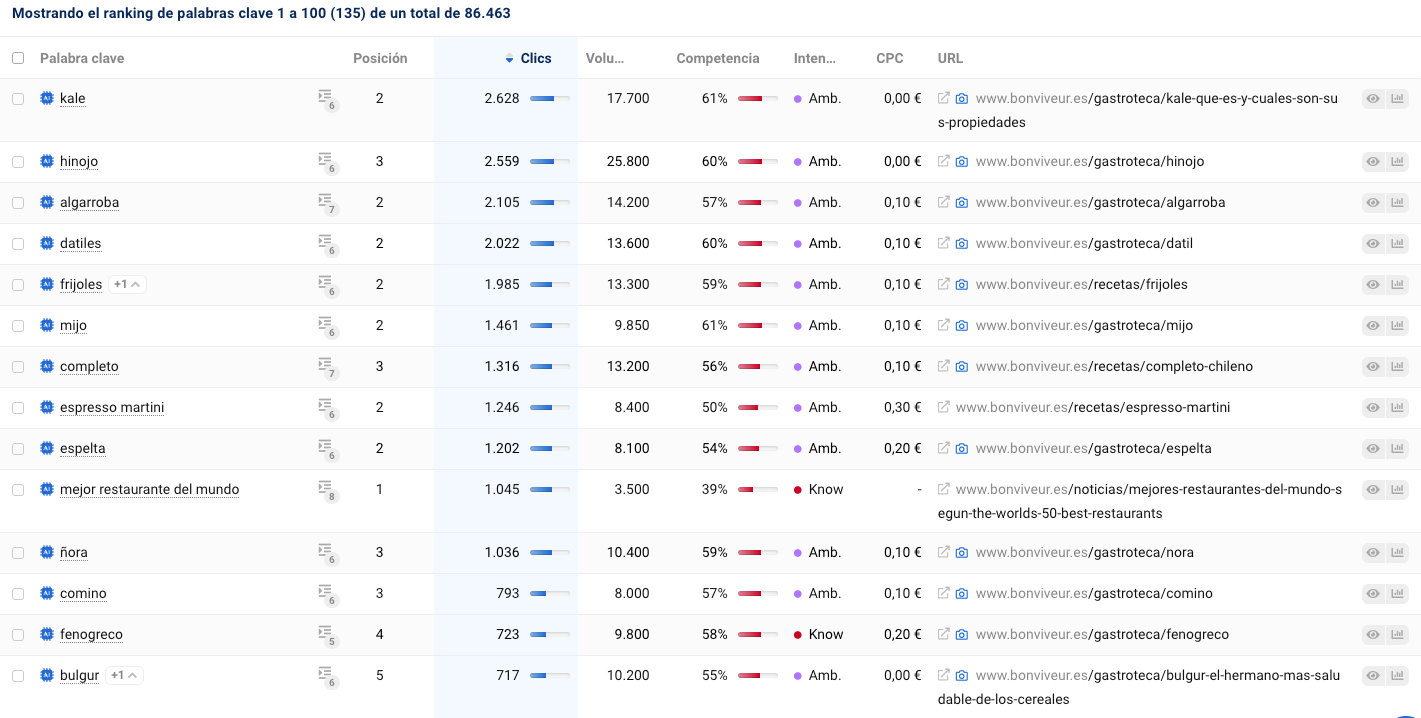Open the completo keyword link
Screen dimensions: 1421x718
click(89, 366)
